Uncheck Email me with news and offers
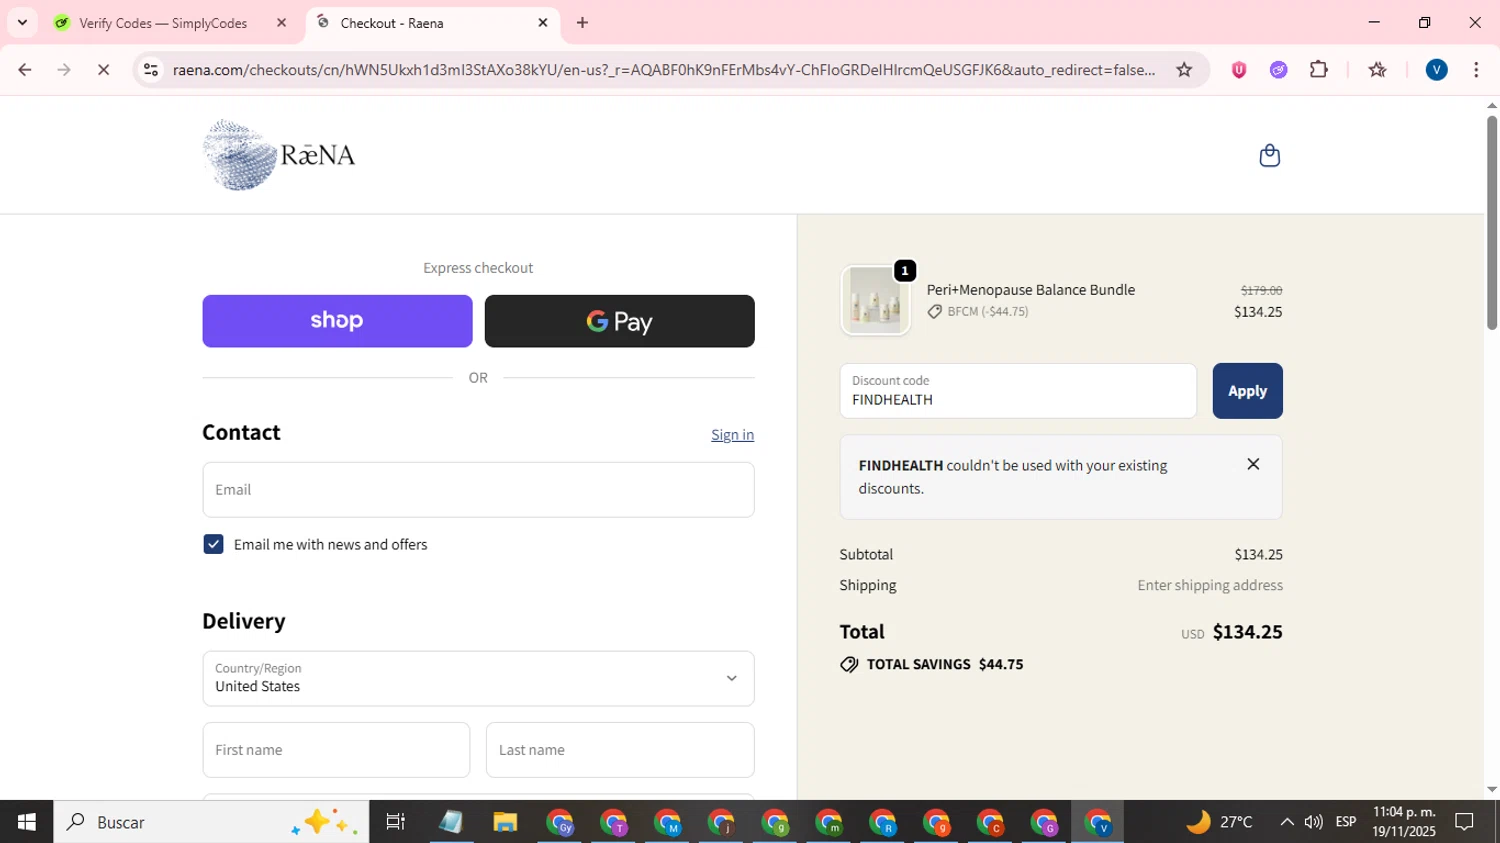Screen dimensions: 1500x843 pyautogui.click(x=213, y=544)
